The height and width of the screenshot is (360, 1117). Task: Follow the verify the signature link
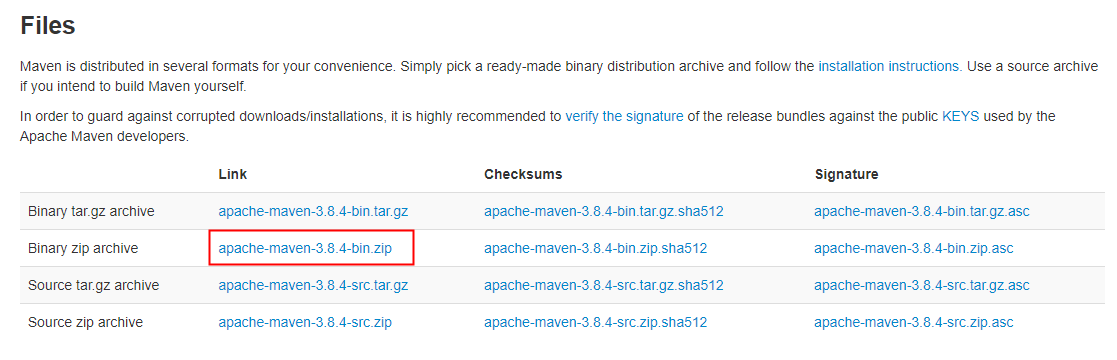pos(624,116)
